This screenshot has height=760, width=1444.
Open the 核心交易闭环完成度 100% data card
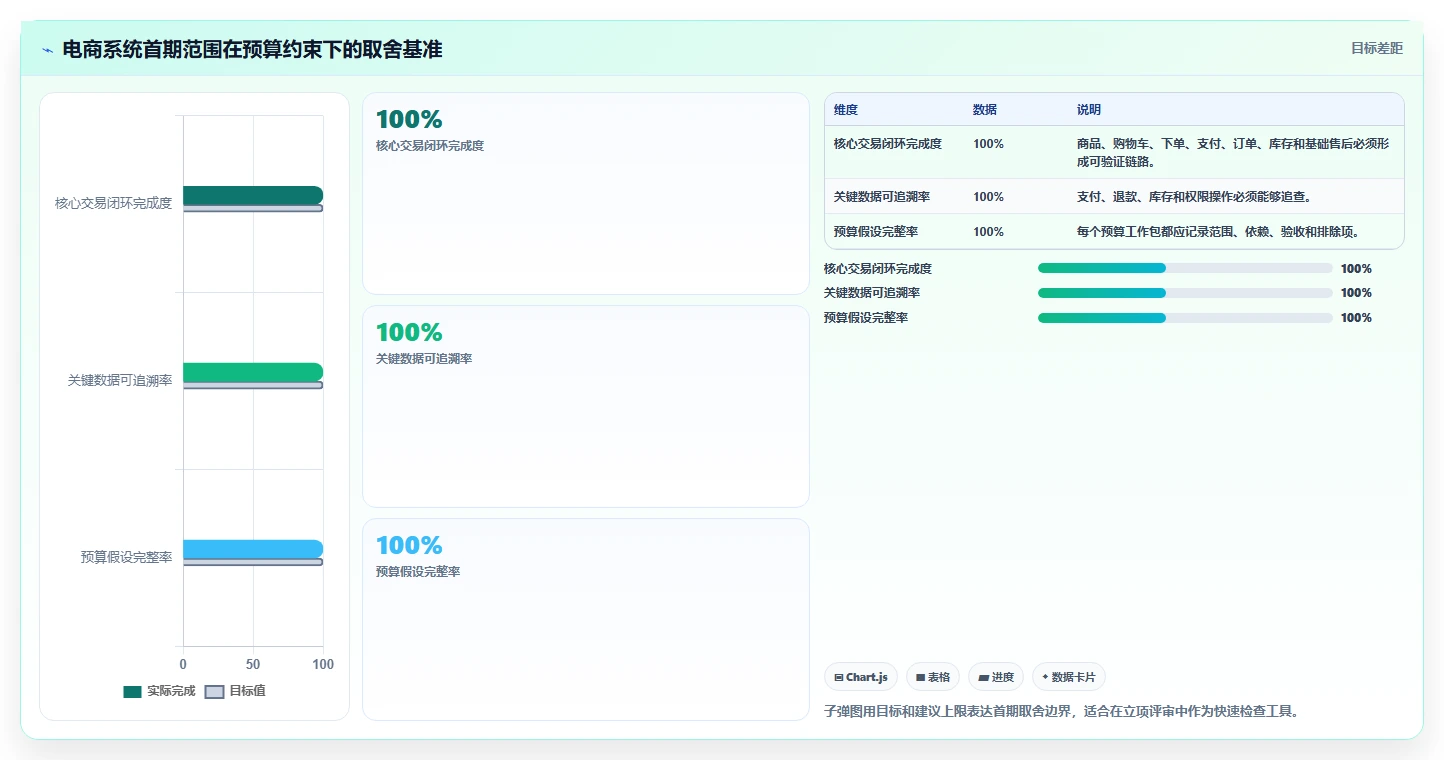point(586,194)
